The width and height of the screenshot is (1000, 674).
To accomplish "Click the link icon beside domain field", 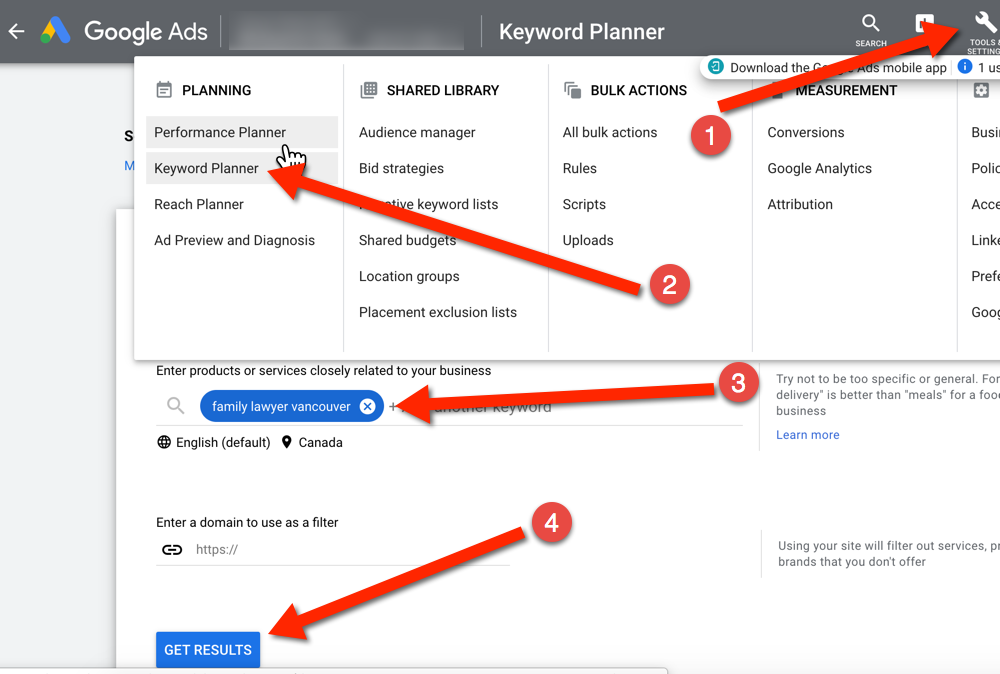I will pos(172,550).
